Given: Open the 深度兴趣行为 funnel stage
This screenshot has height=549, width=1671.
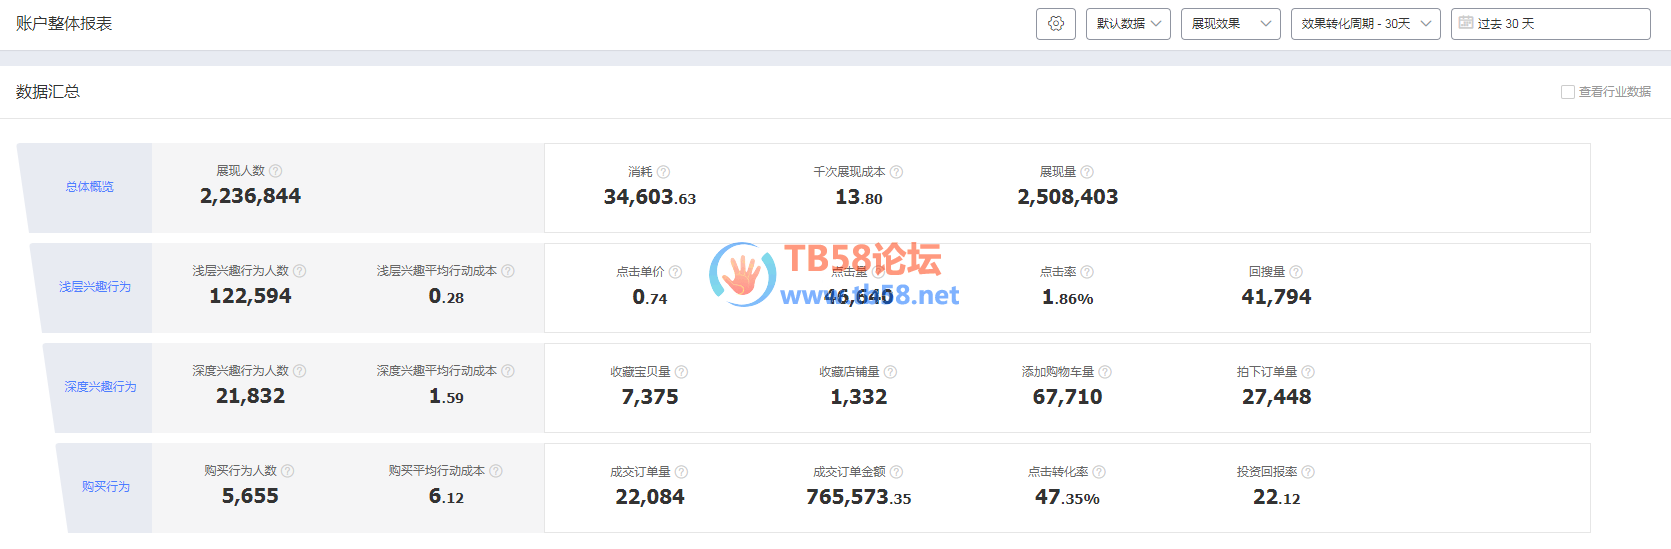Looking at the screenshot, I should [x=100, y=387].
